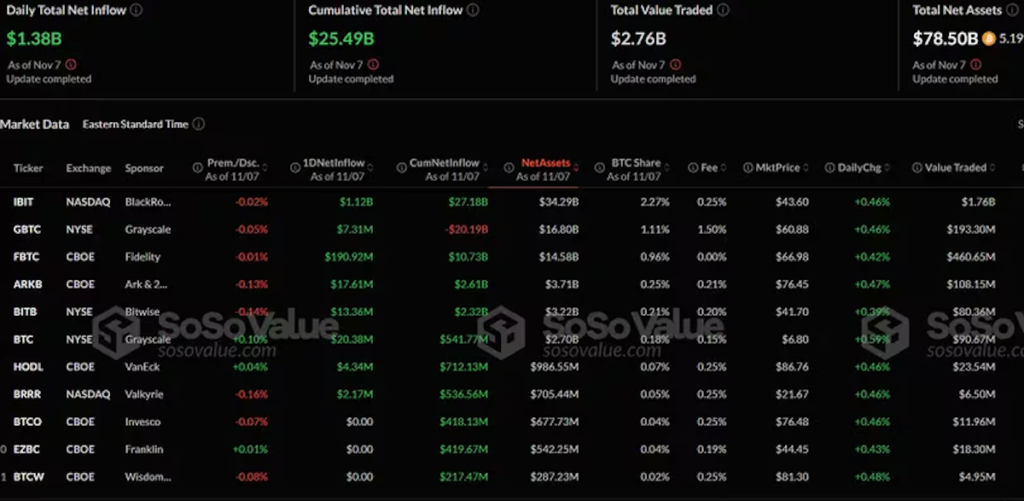The height and width of the screenshot is (501, 1024).
Task: Click info icon before Prem./Dsc. column header
Action: point(197,168)
